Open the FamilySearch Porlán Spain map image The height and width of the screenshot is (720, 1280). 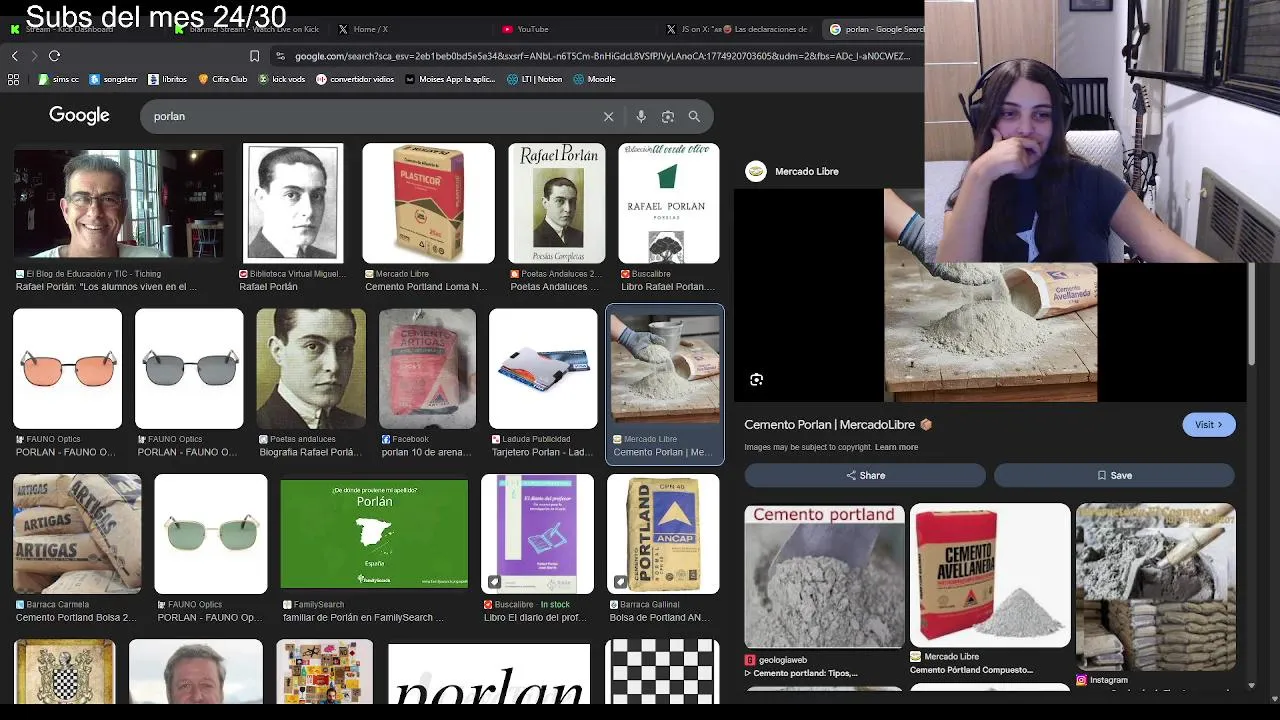374,534
